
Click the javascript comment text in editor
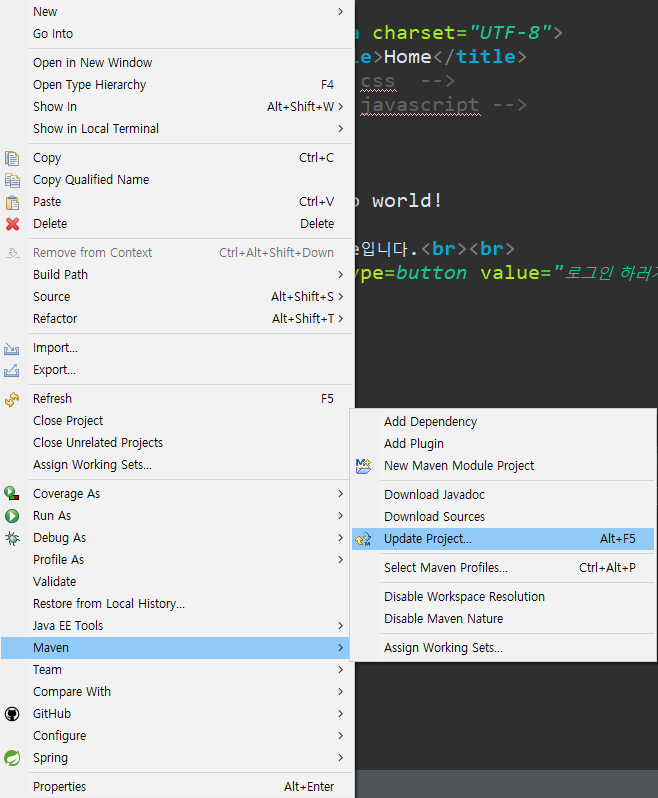coord(420,105)
